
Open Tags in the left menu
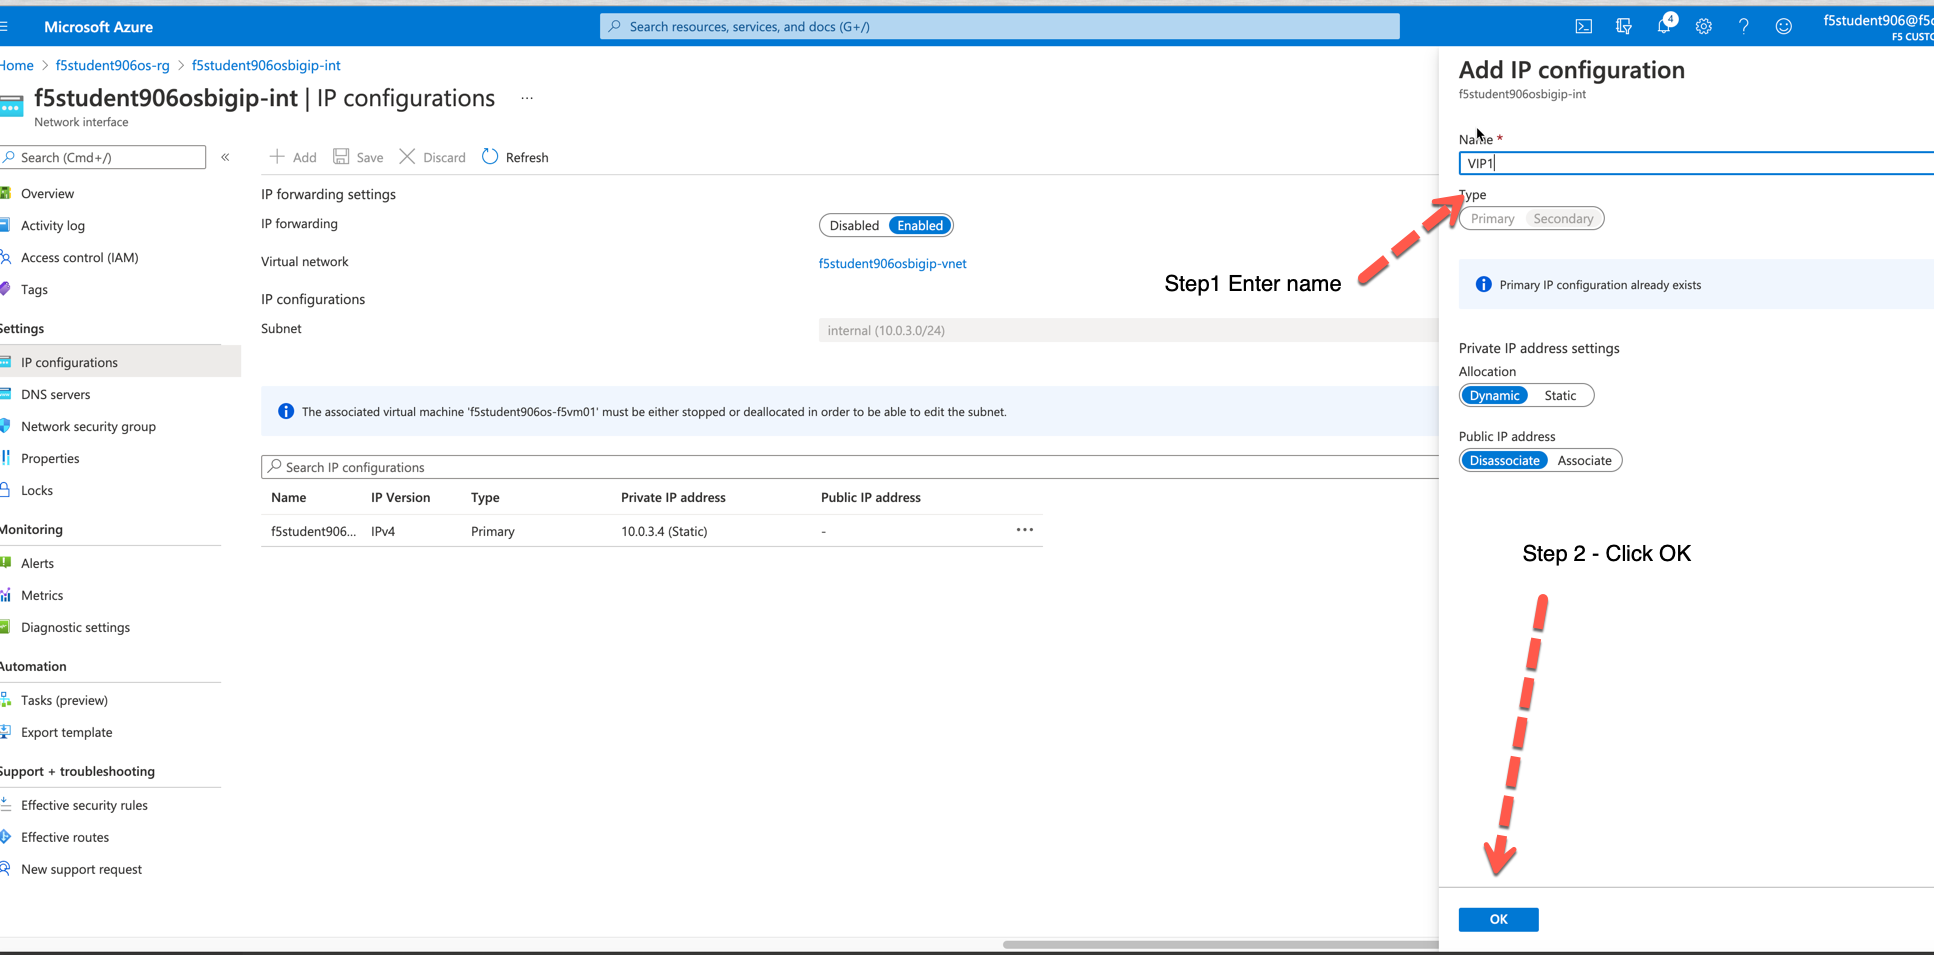coord(34,289)
